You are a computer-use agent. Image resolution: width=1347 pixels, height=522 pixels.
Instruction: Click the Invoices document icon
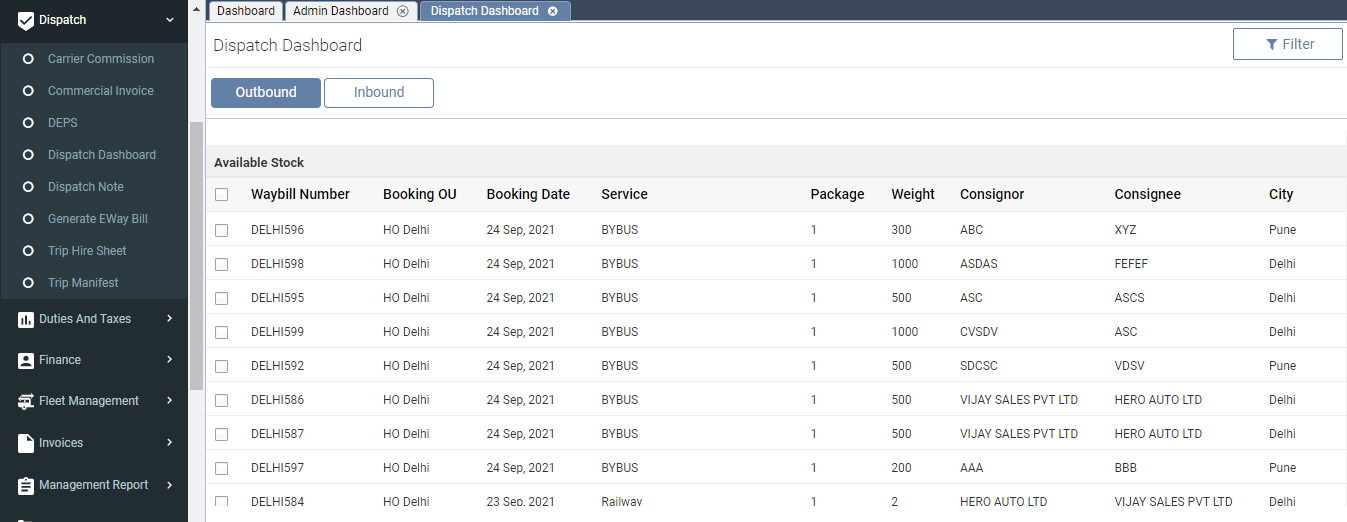click(26, 443)
